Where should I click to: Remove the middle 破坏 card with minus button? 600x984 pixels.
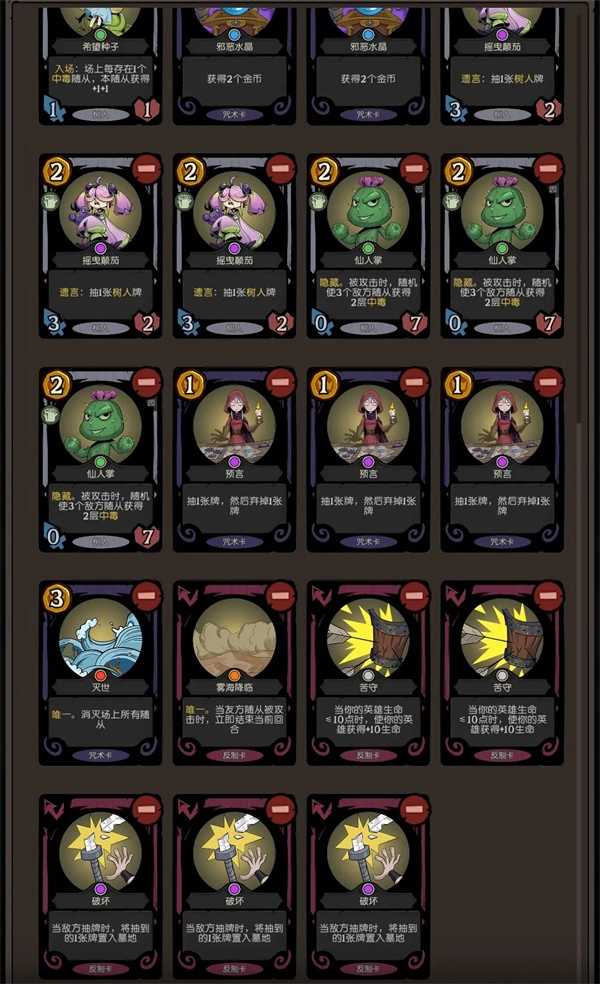[x=280, y=809]
